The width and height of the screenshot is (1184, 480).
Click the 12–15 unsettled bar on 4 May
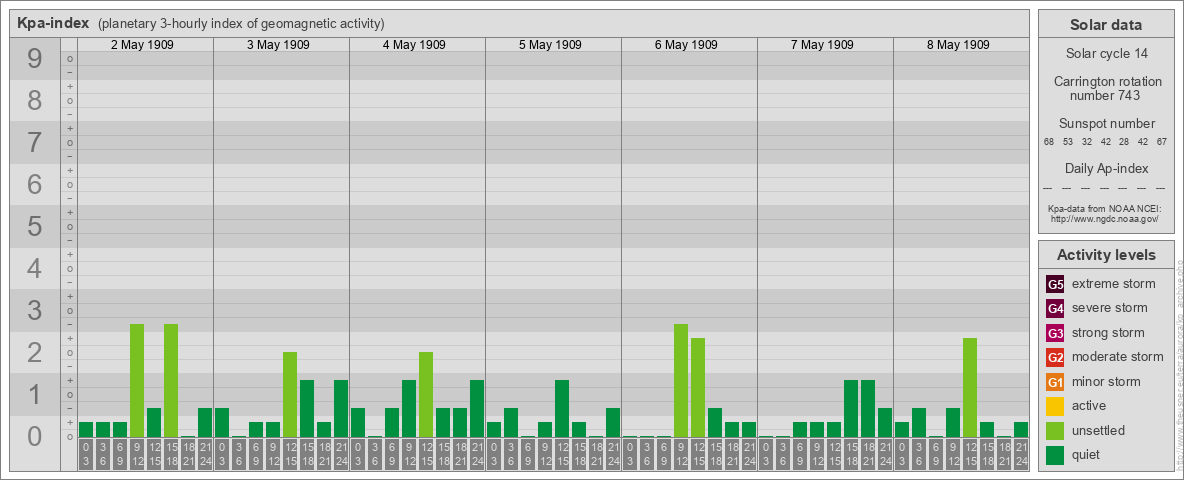(426, 395)
